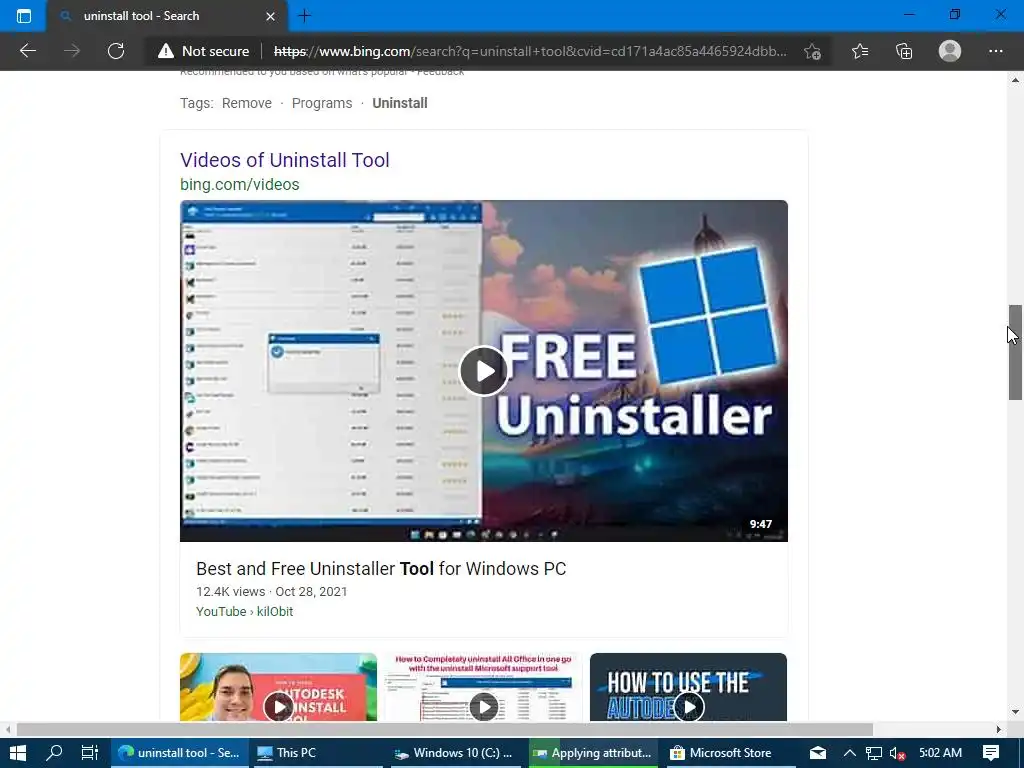This screenshot has width=1024, height=768.
Task: Open the Action Center notifications
Action: click(x=991, y=753)
